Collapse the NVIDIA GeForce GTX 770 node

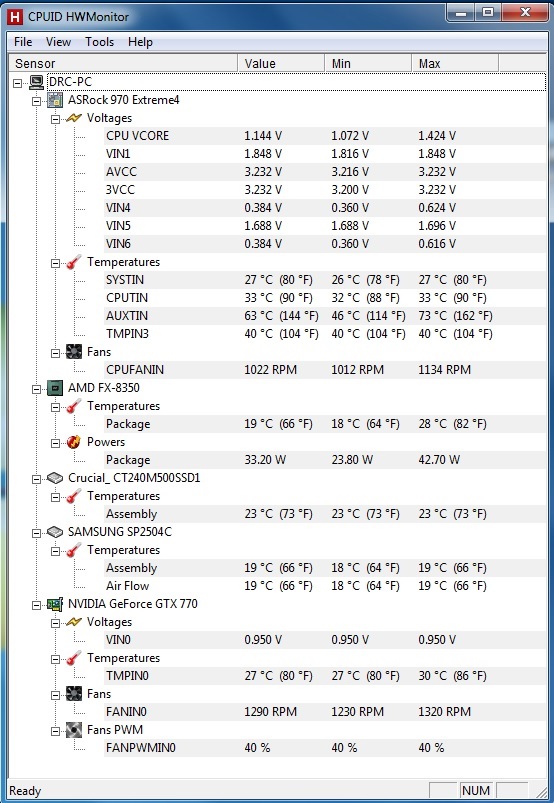click(x=36, y=605)
